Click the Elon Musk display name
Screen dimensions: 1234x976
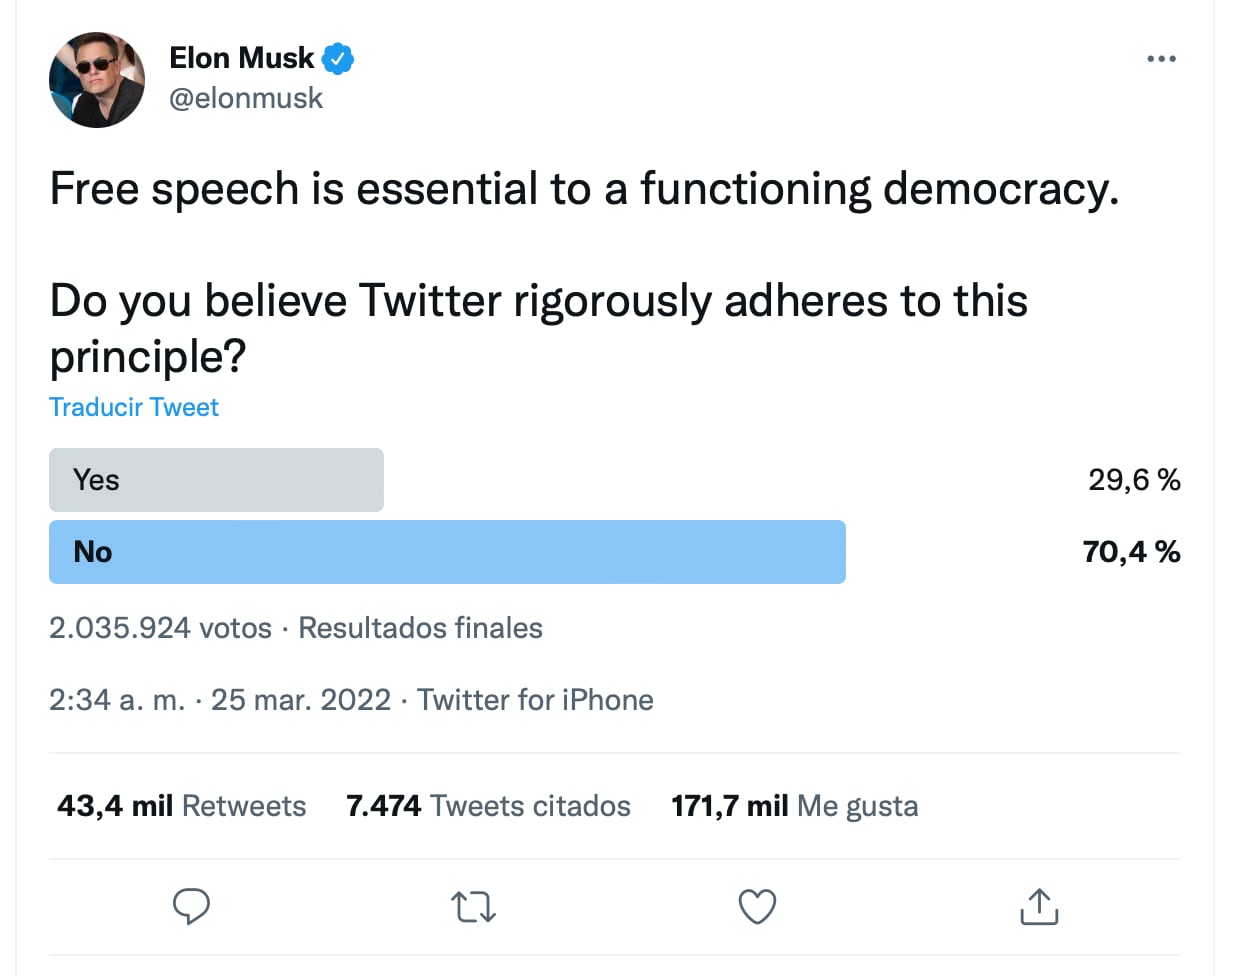(241, 58)
